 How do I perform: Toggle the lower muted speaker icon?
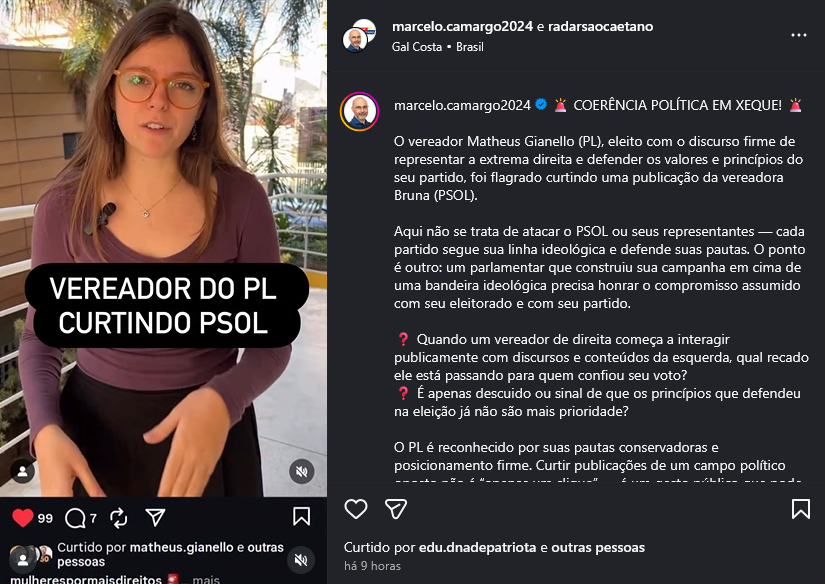coord(301,560)
